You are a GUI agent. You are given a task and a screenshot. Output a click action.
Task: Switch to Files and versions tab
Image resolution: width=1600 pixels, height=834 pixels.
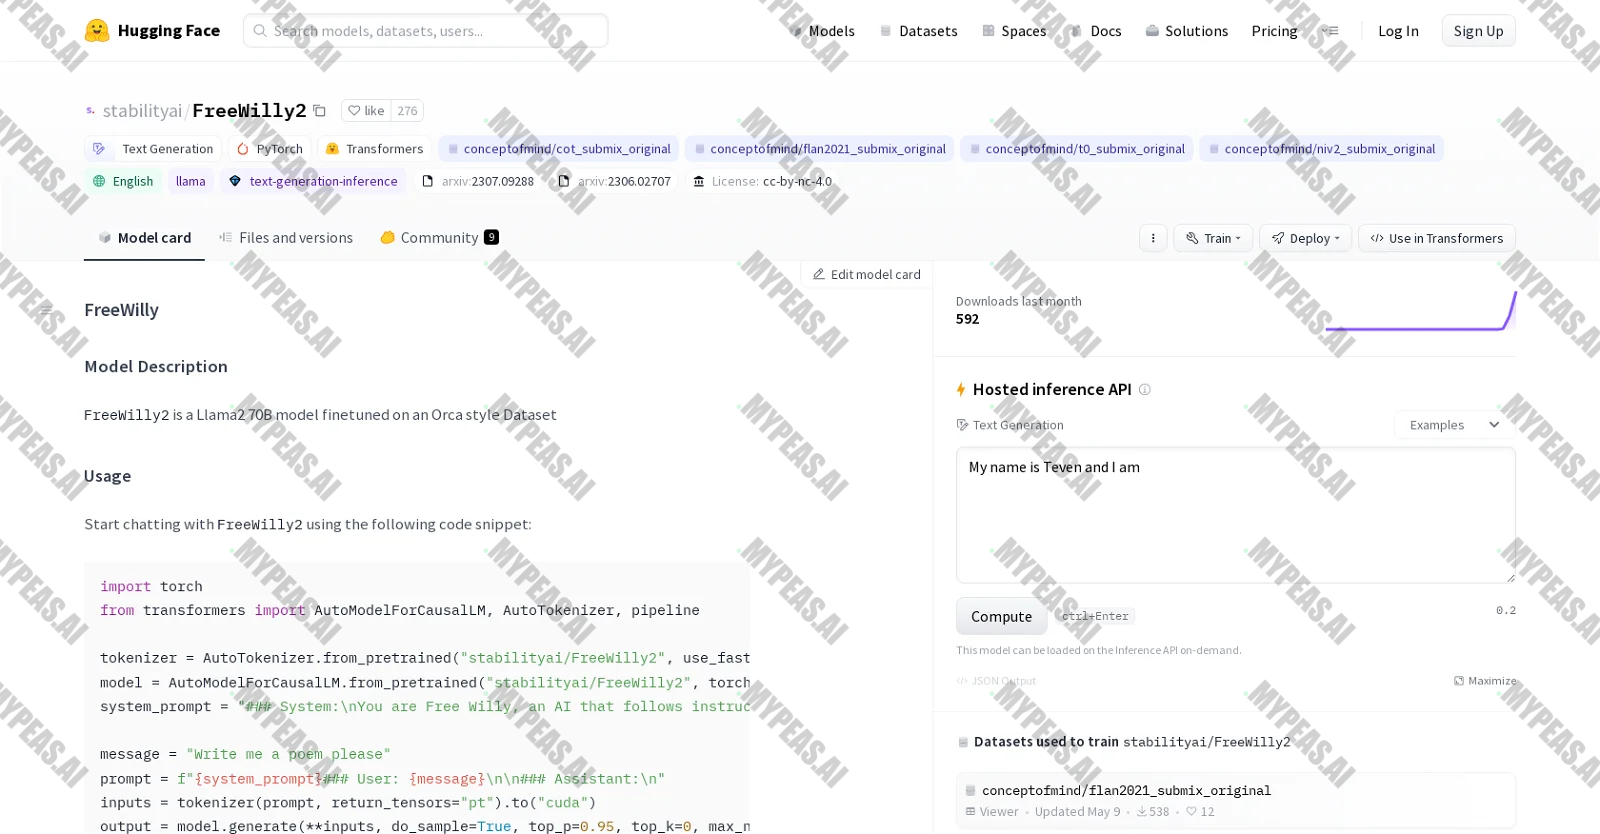[x=286, y=238]
